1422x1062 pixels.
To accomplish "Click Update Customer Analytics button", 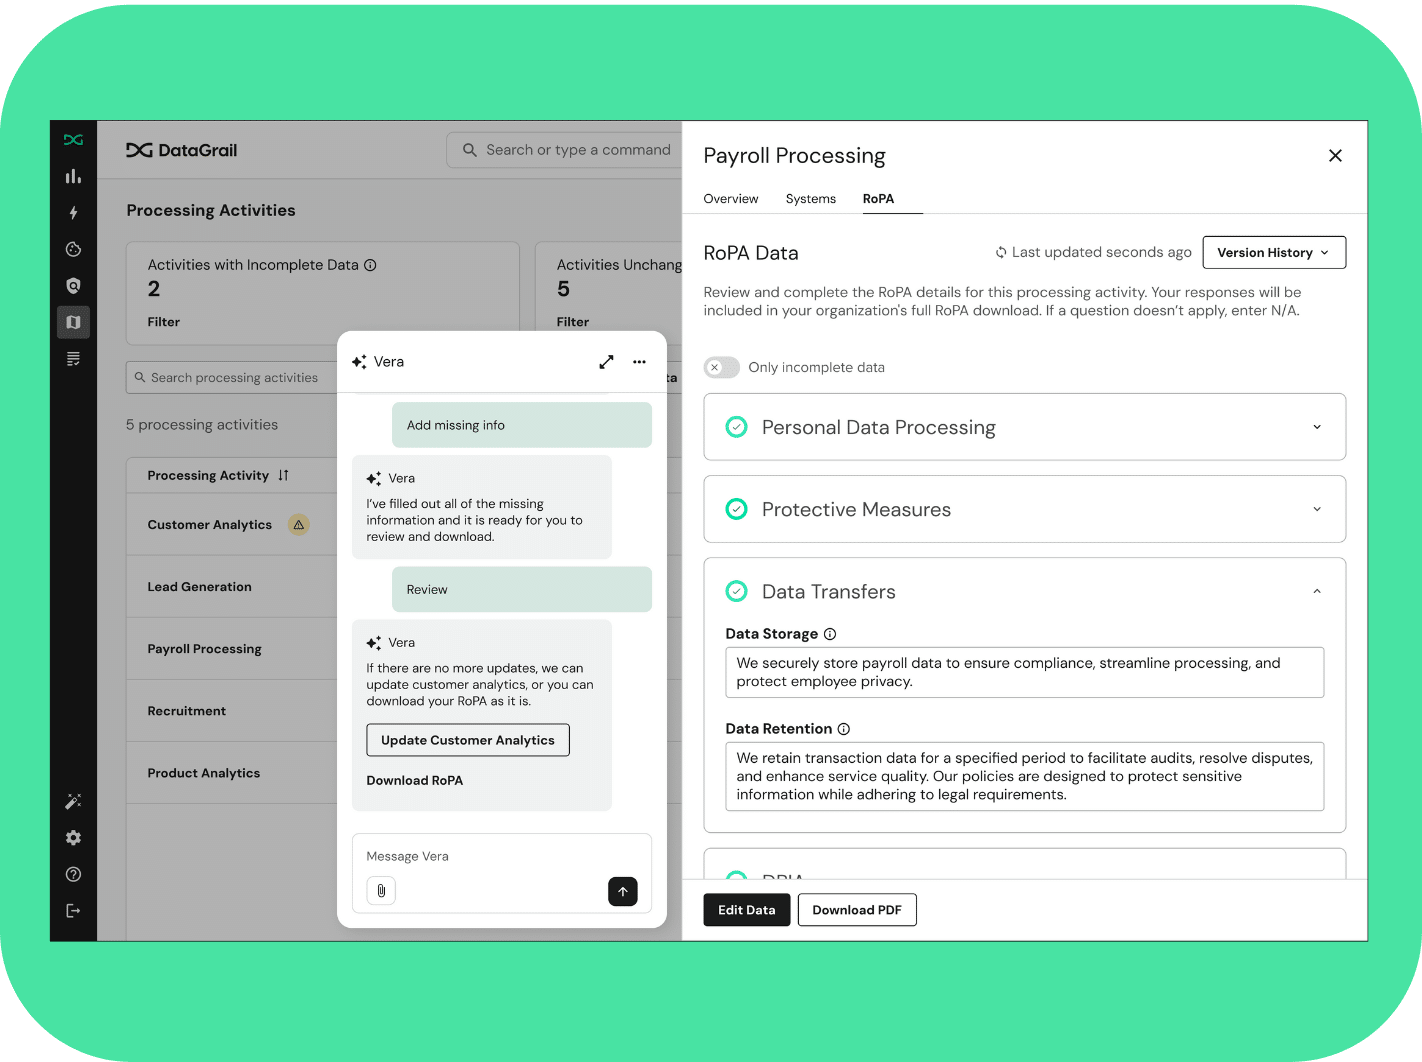I will pos(467,740).
